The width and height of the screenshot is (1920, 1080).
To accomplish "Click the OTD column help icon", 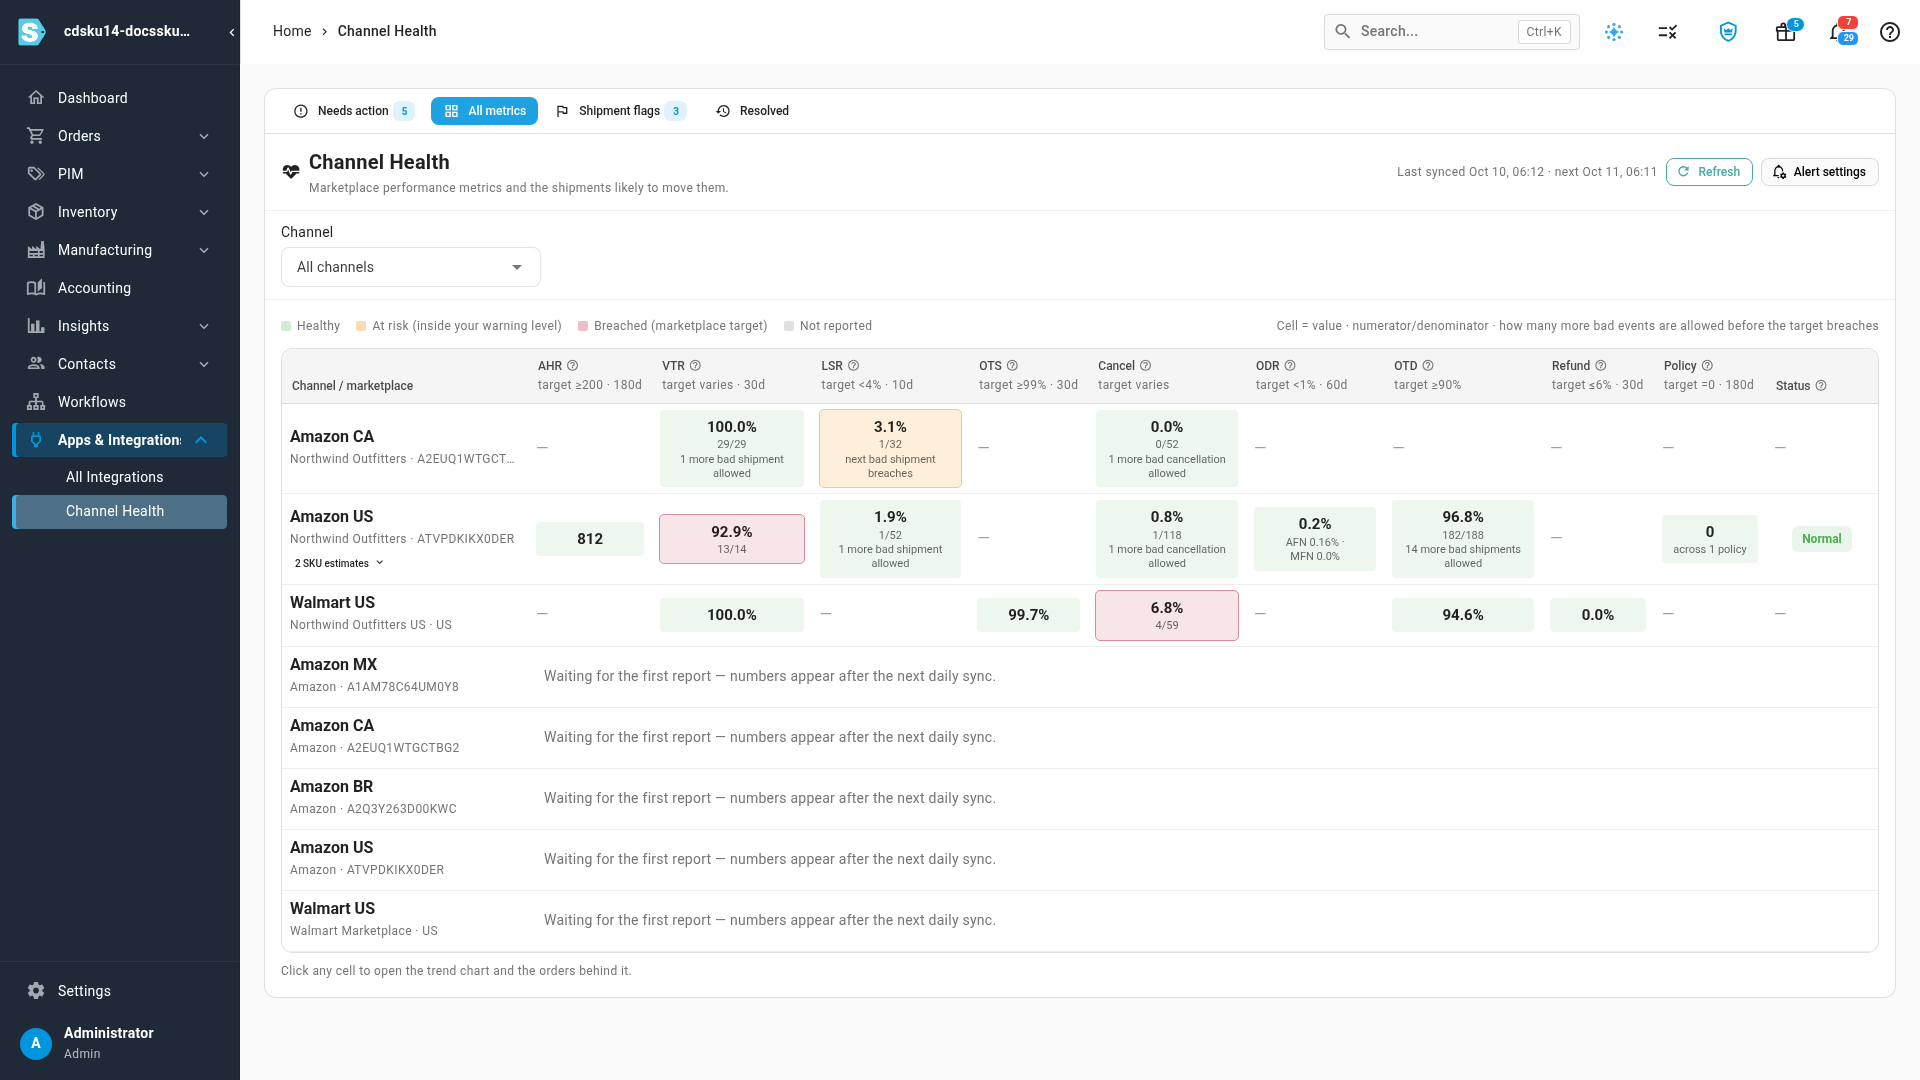I will coord(1428,366).
